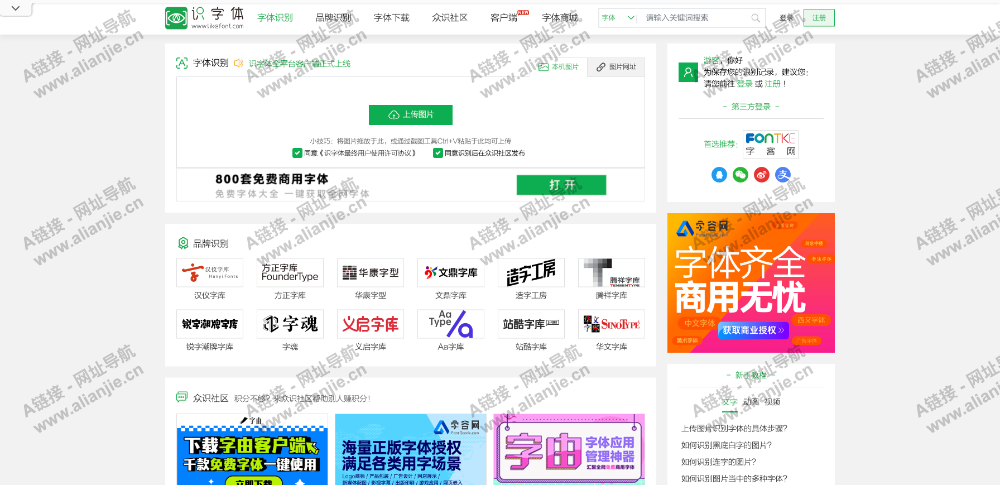The height and width of the screenshot is (485, 1000).
Task: Select the 字魂 brand logo
Action: tap(290, 324)
